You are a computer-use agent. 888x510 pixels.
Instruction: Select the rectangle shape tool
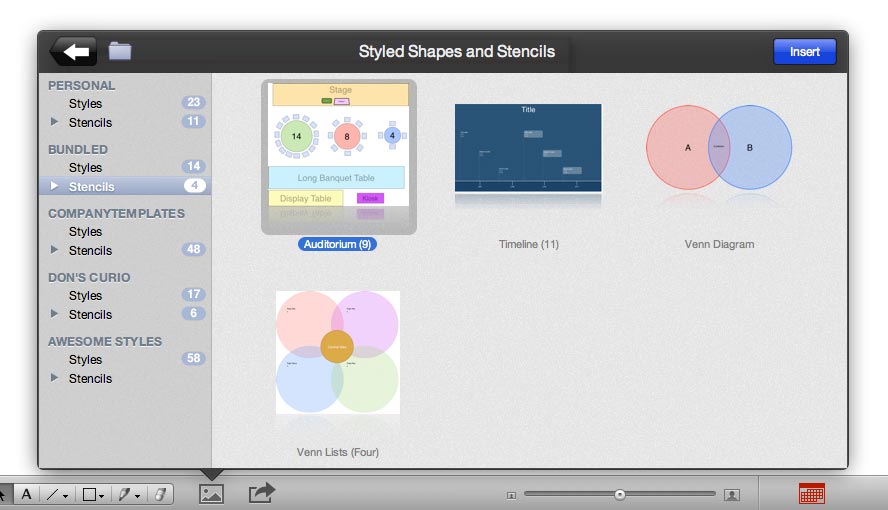pos(89,495)
